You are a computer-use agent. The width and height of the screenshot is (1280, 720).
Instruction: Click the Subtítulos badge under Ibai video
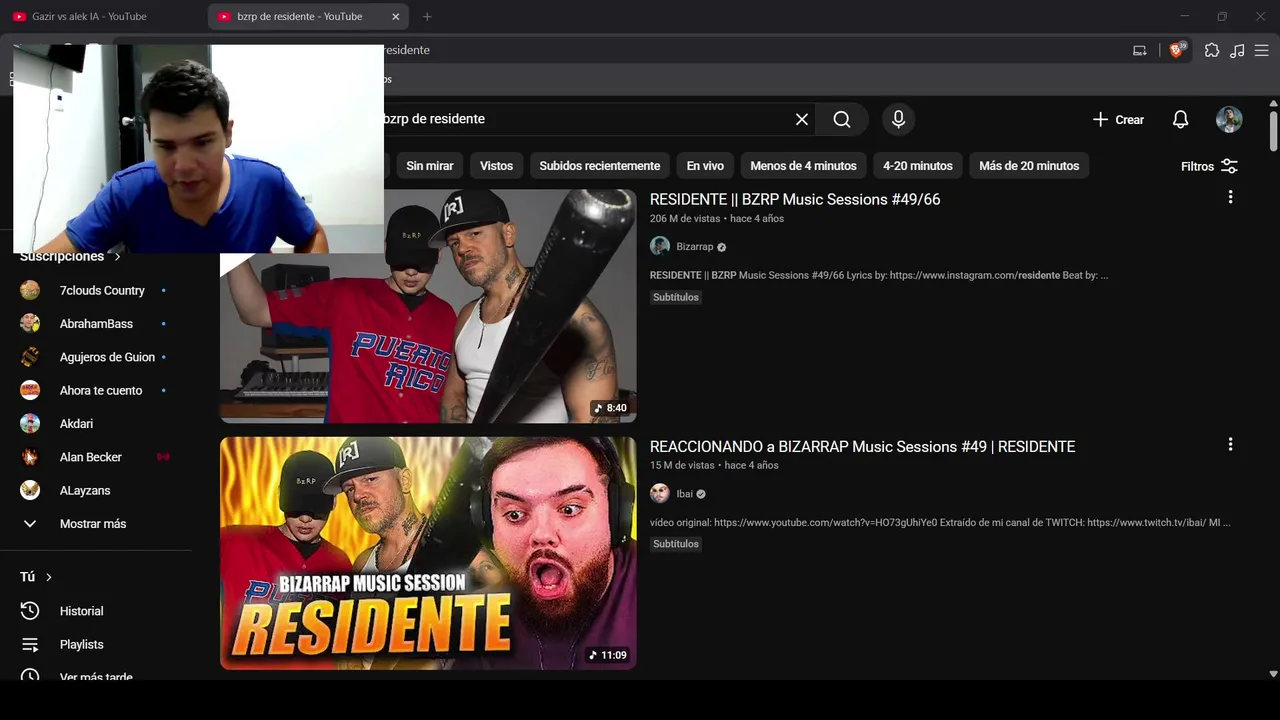tap(676, 544)
